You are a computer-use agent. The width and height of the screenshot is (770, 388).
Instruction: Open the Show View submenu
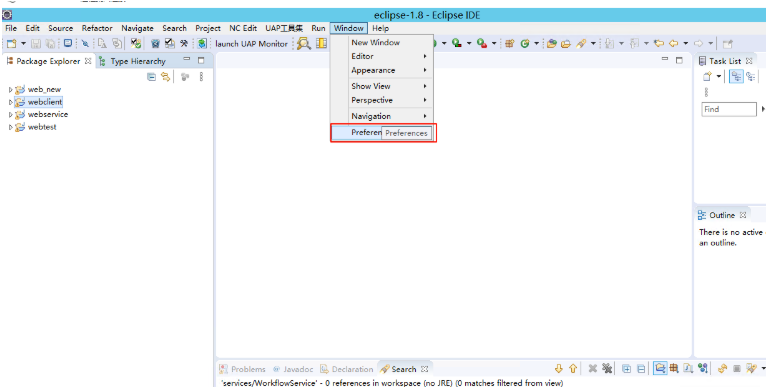coord(382,86)
